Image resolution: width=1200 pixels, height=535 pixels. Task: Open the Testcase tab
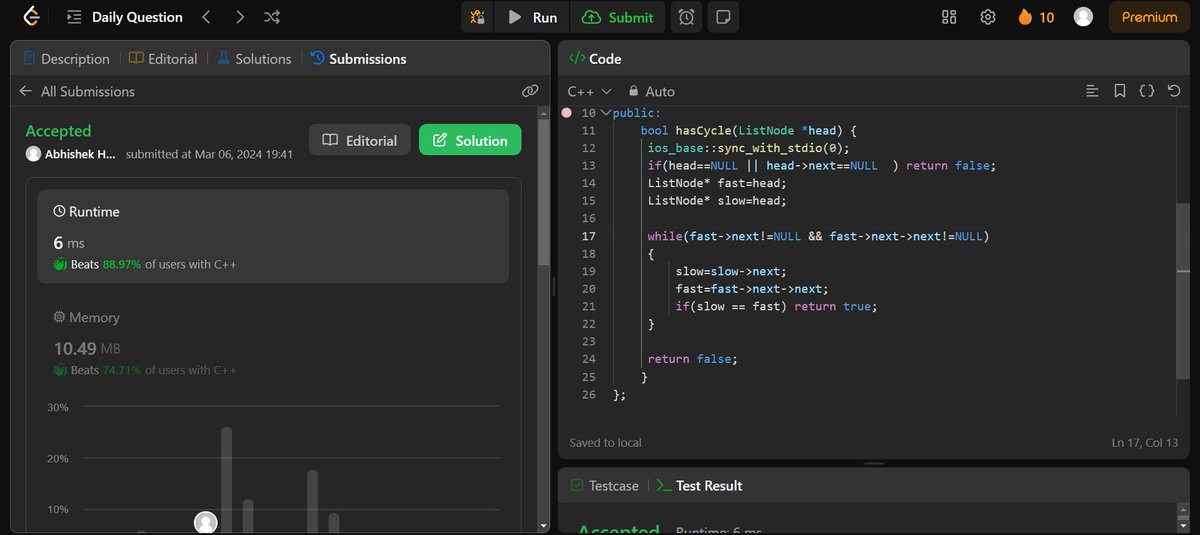click(x=604, y=485)
